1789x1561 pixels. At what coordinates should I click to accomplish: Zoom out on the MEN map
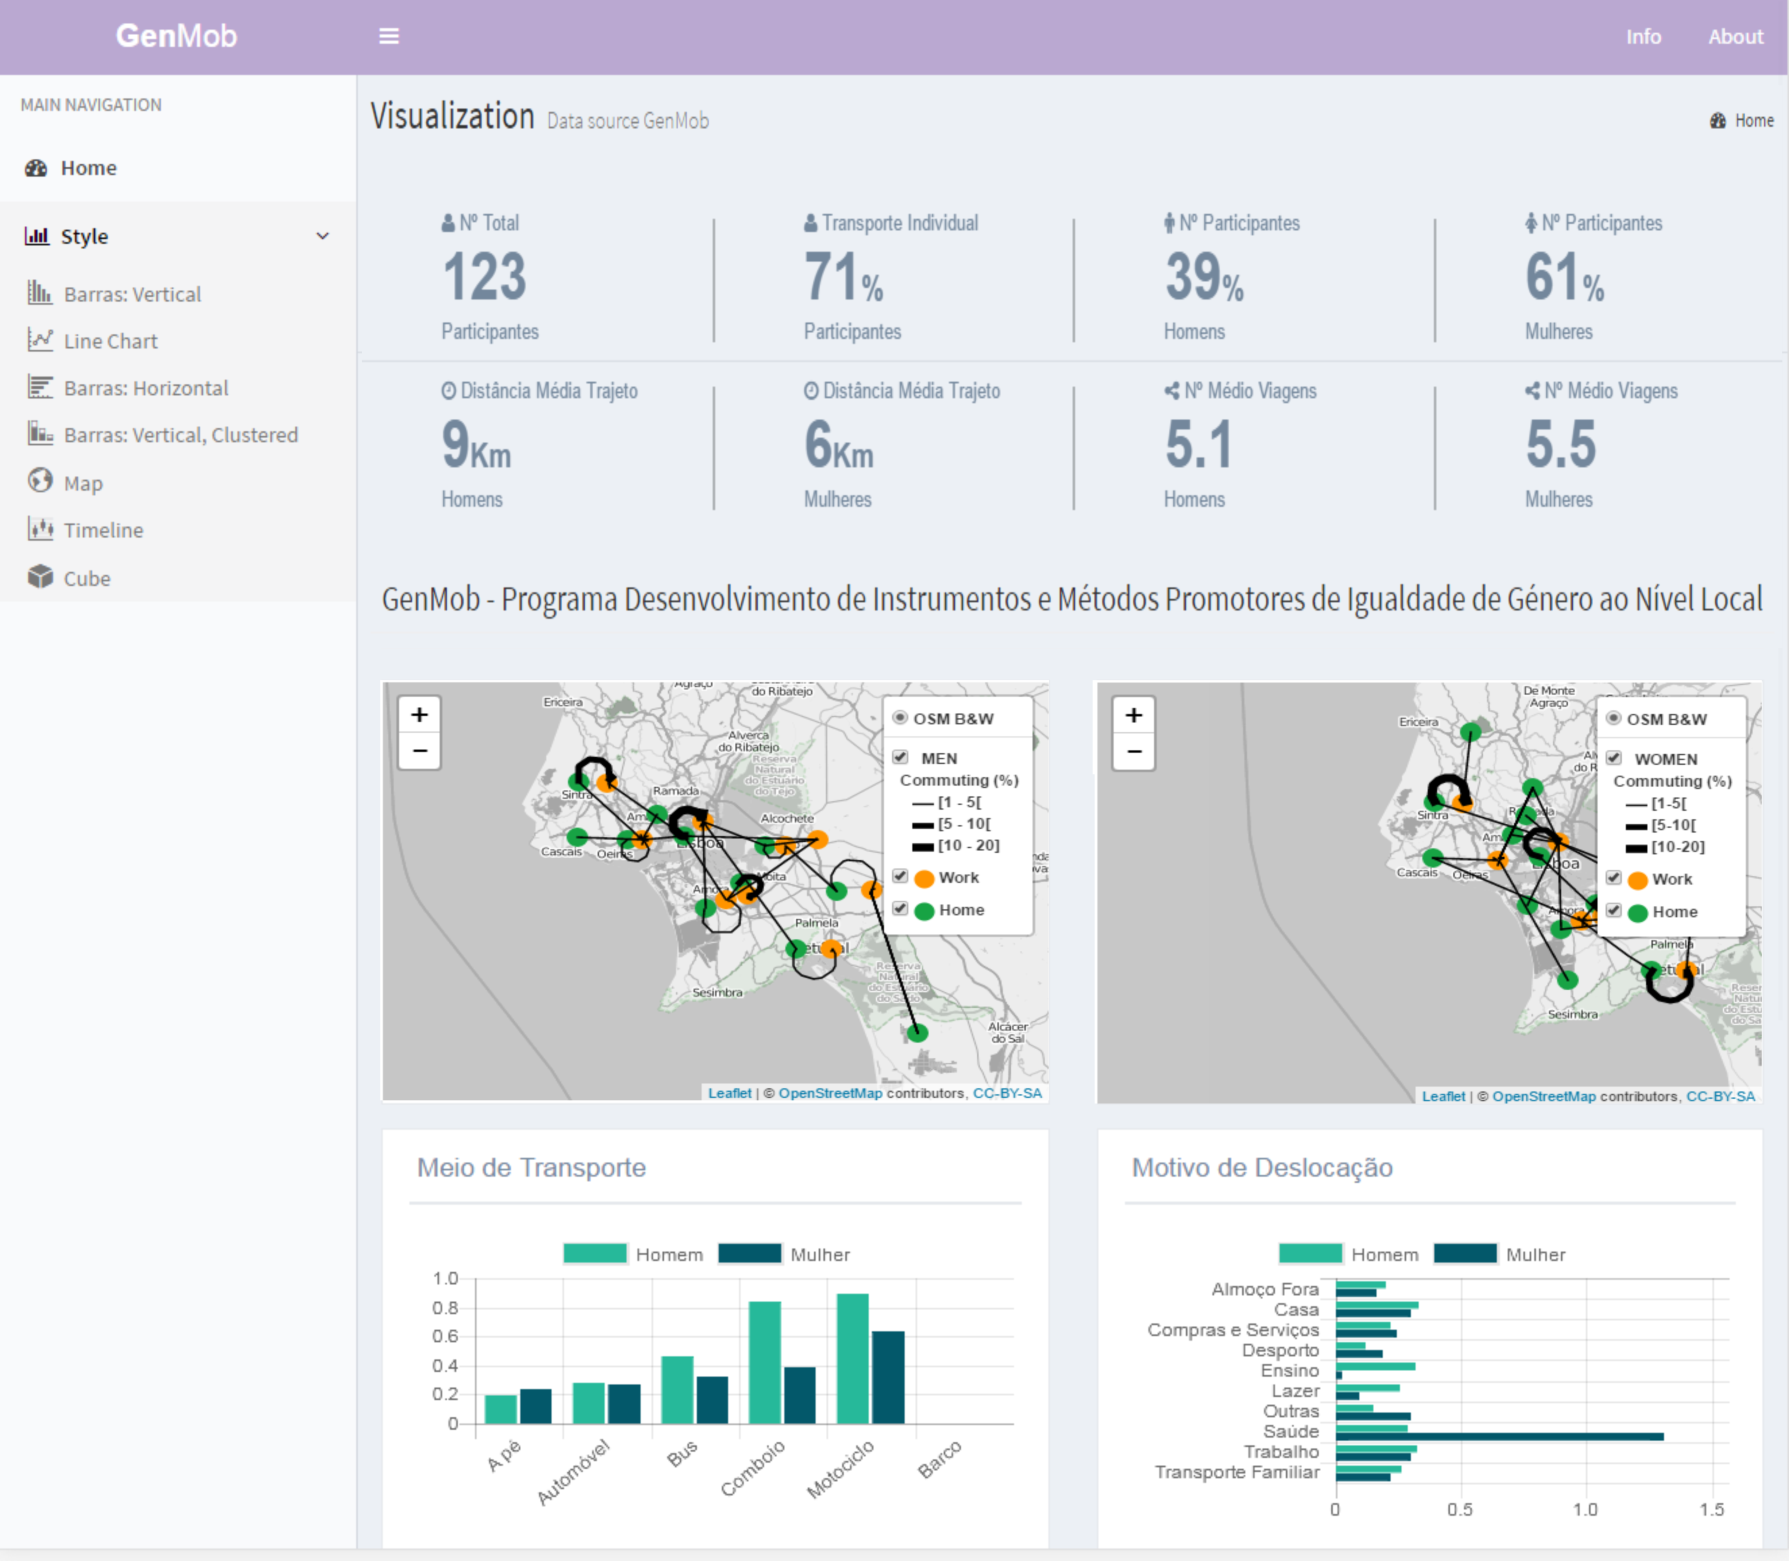[420, 750]
